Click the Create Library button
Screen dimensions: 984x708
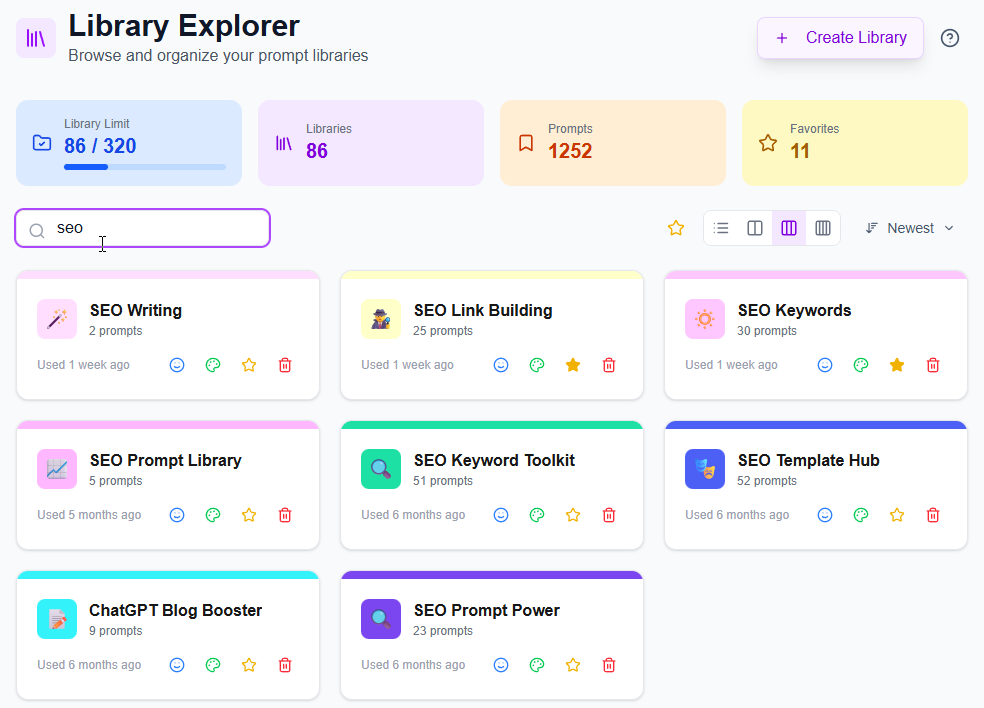click(840, 38)
